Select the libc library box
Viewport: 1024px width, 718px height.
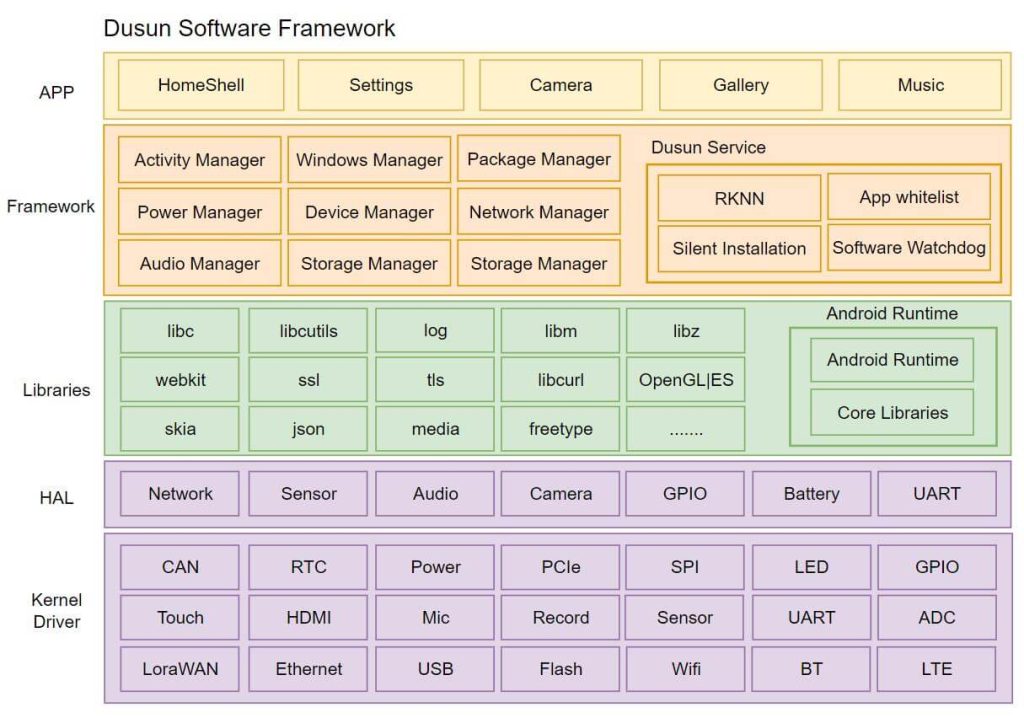pos(180,331)
